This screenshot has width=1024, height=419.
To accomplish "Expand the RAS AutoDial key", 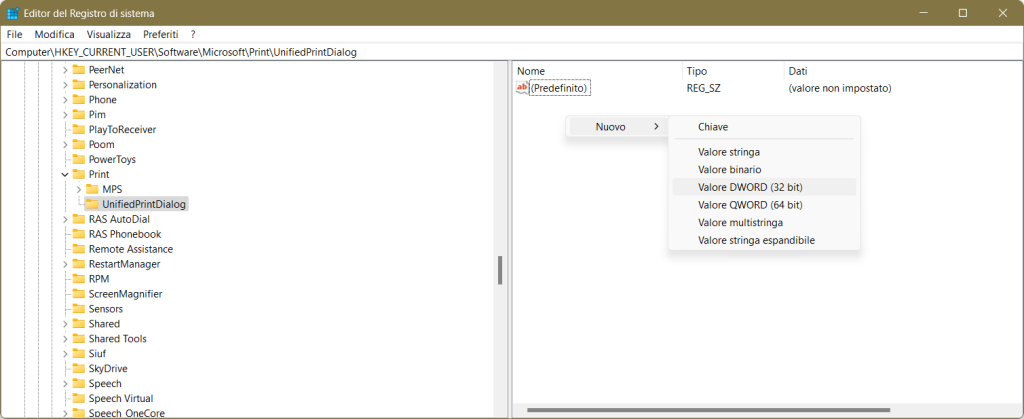I will point(65,219).
